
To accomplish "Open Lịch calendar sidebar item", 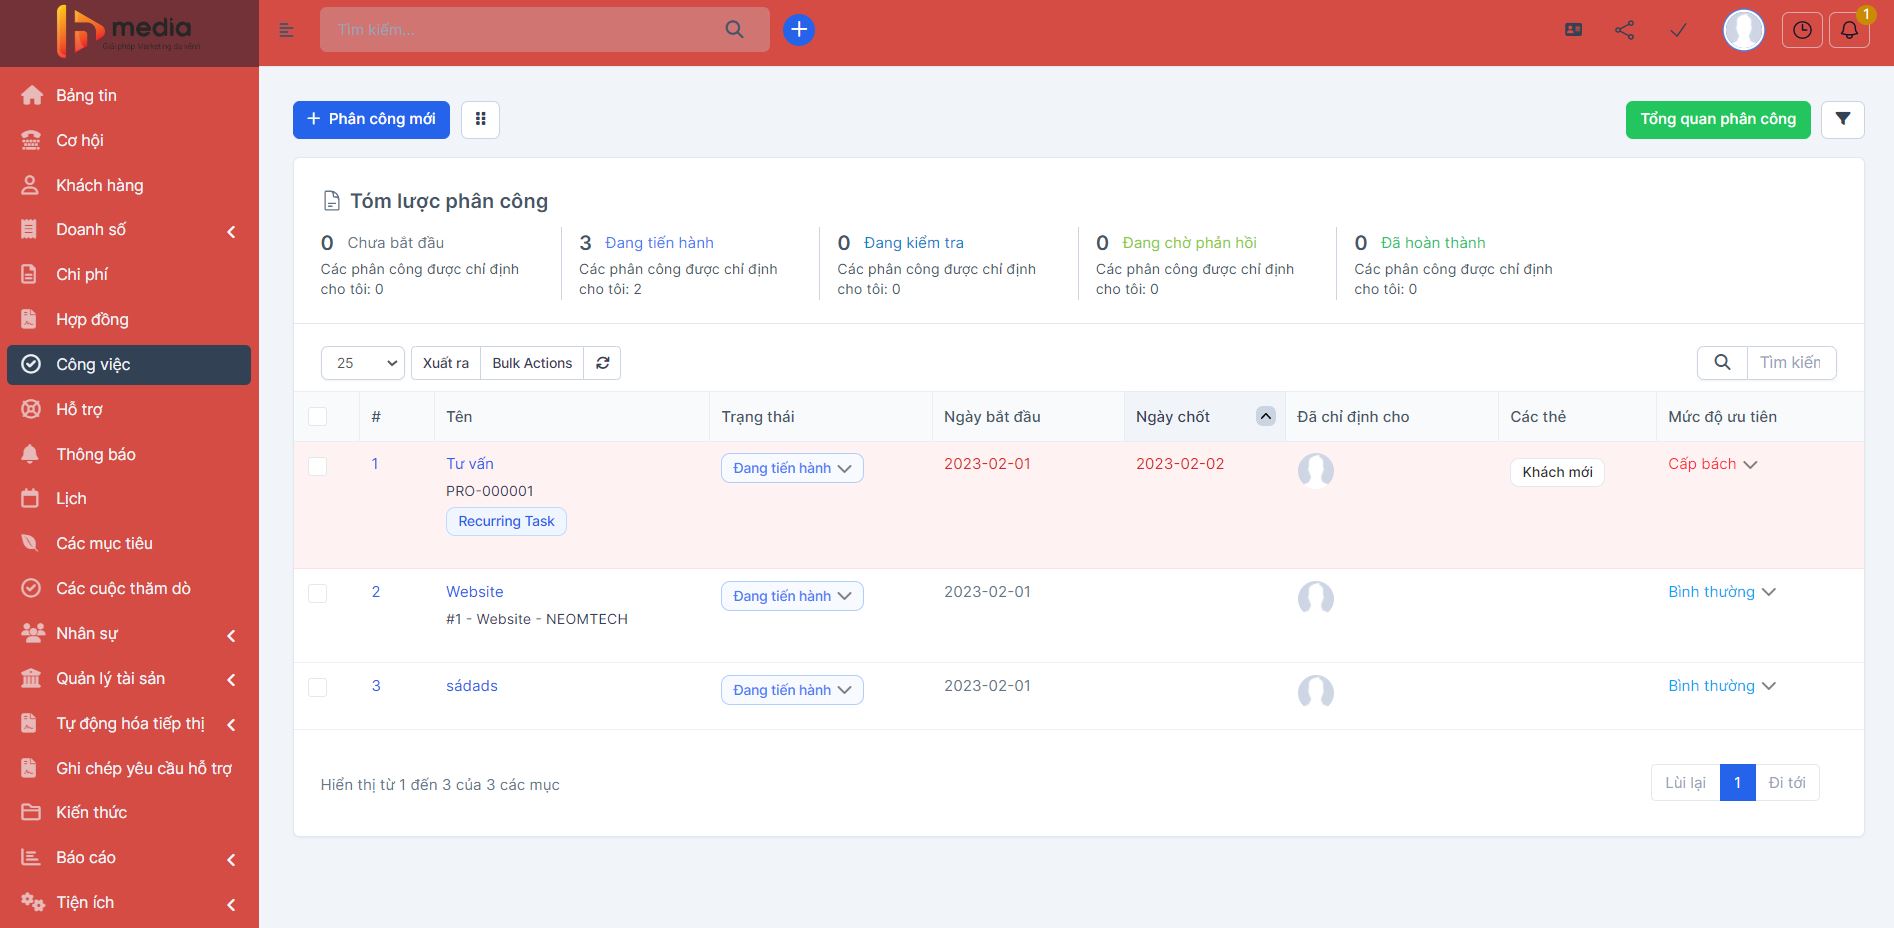I will point(129,499).
